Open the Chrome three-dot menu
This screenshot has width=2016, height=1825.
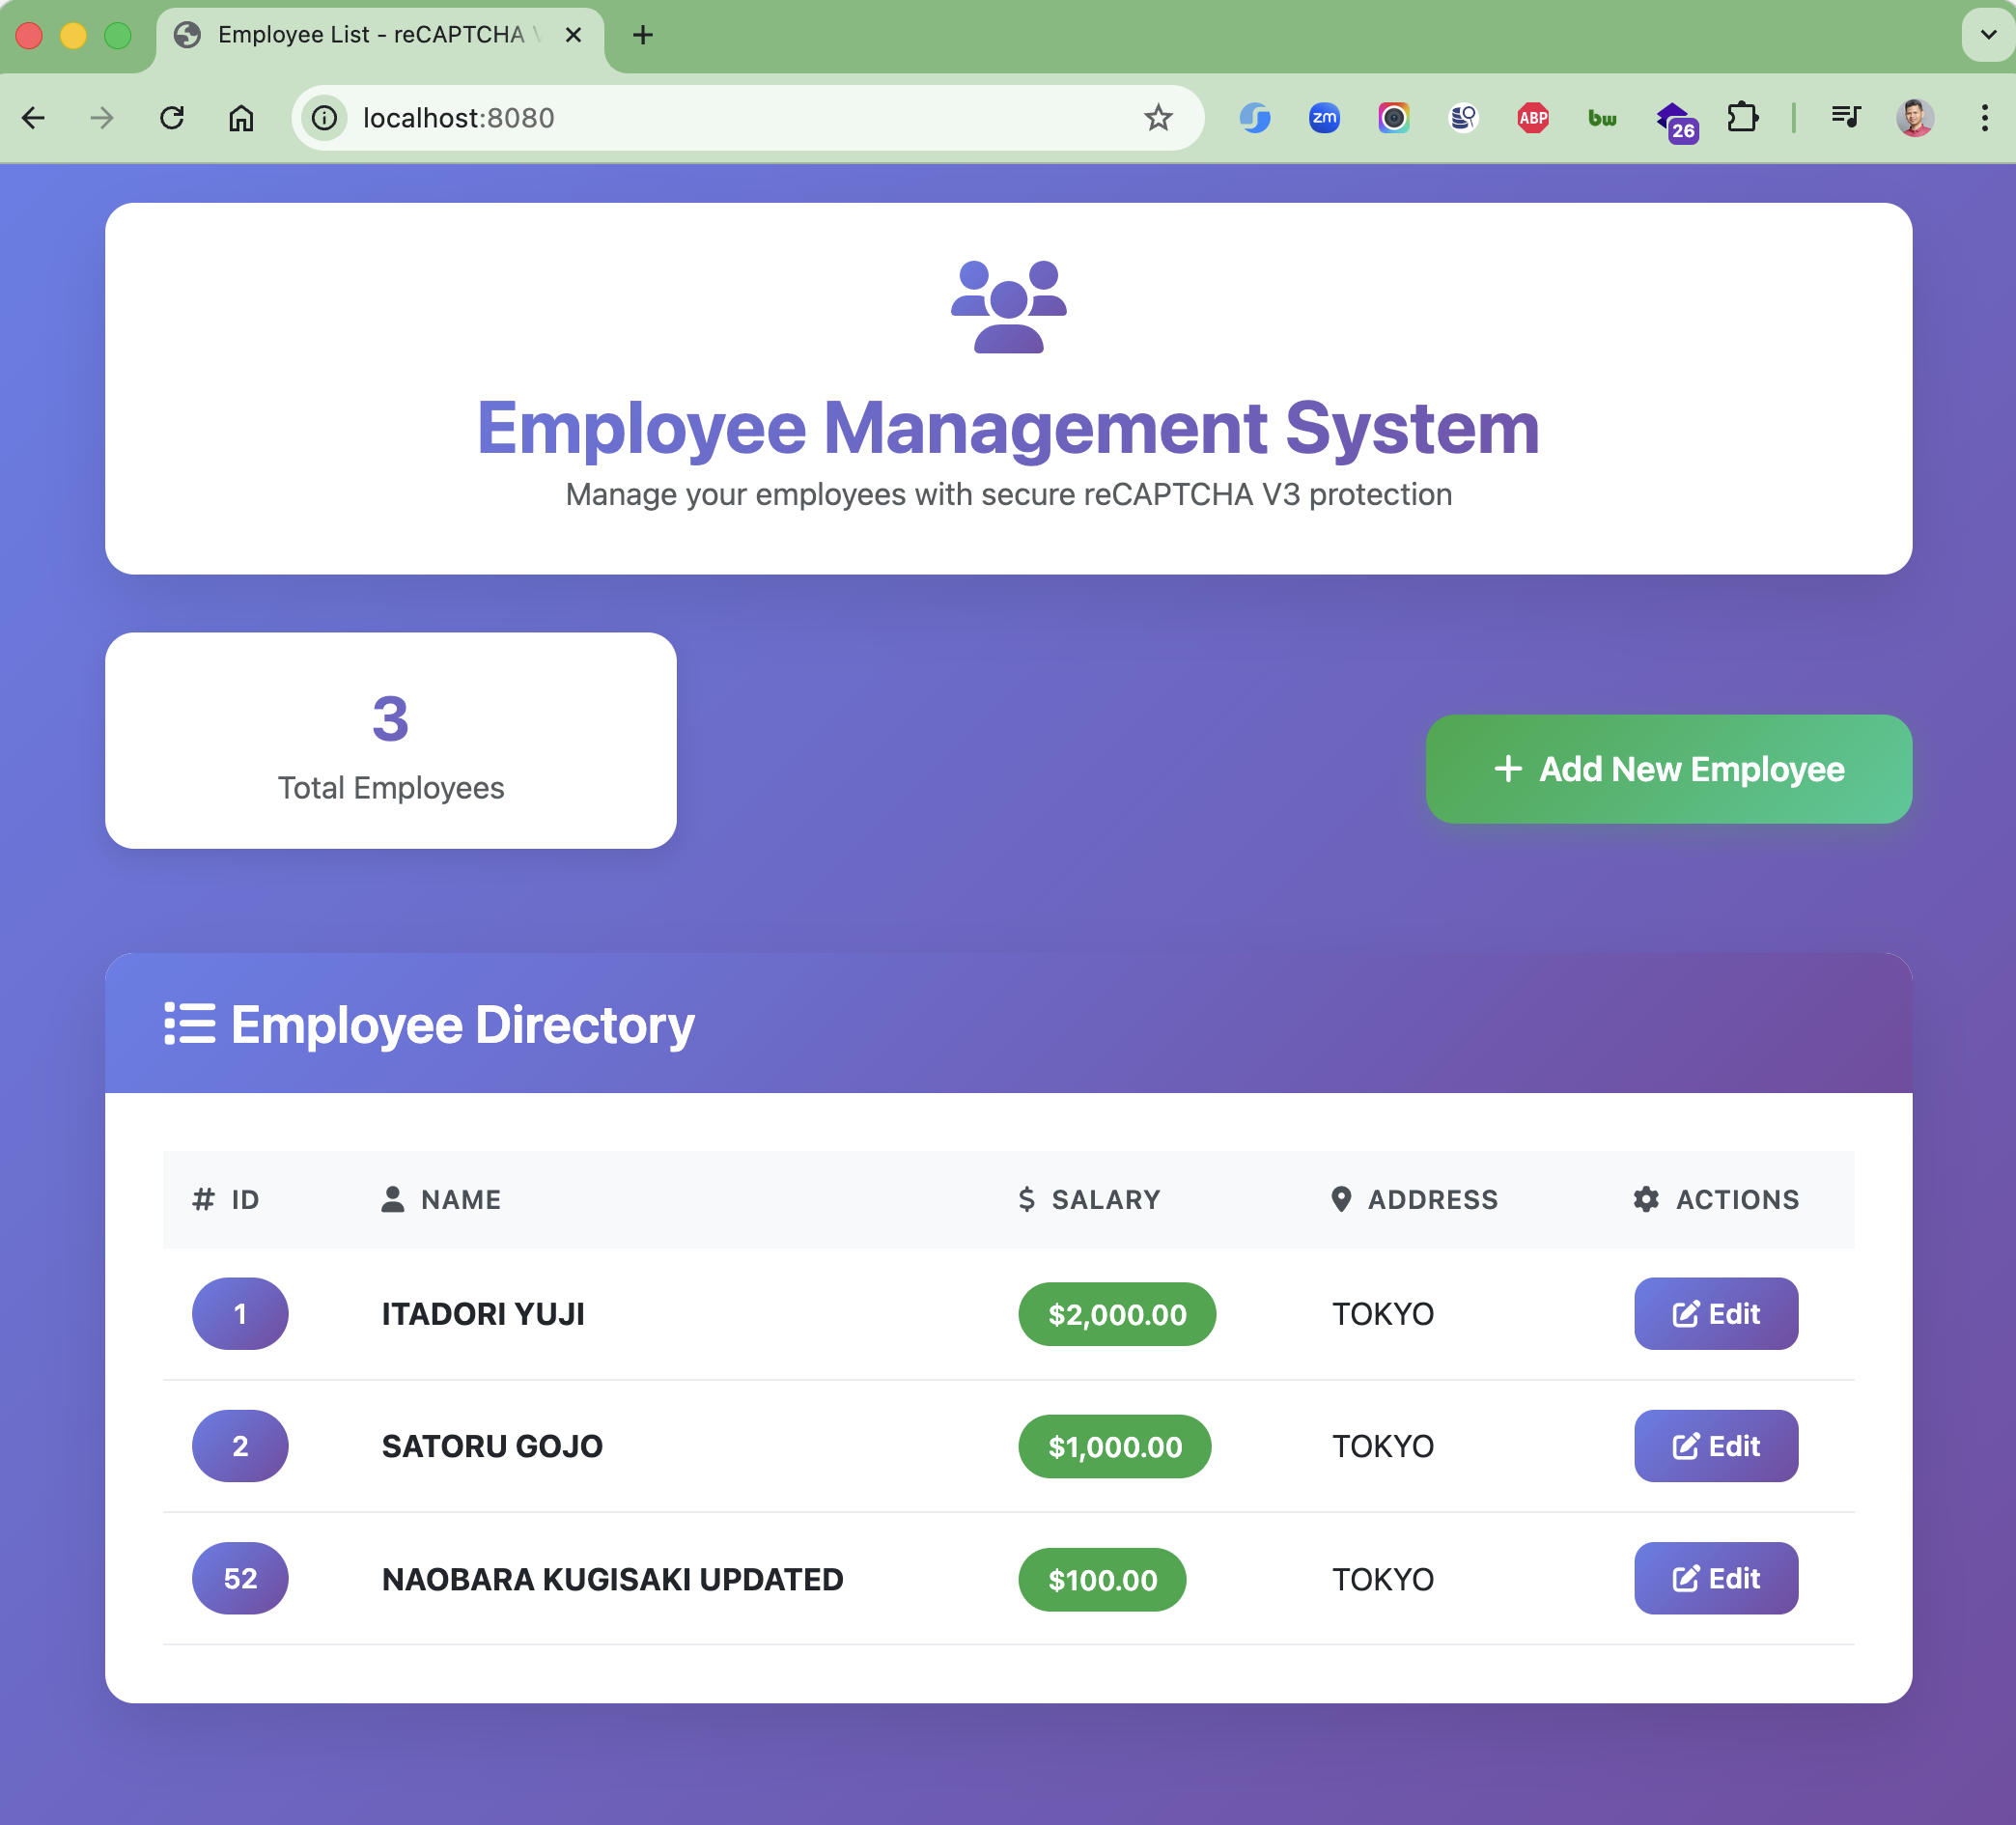tap(1984, 118)
